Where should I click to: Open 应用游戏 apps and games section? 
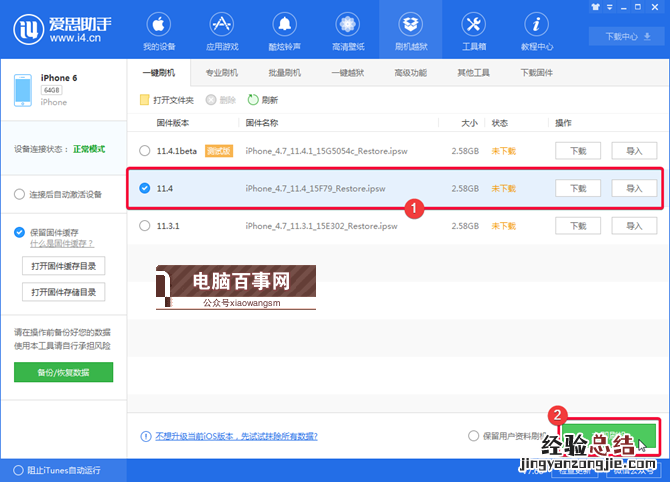222,31
